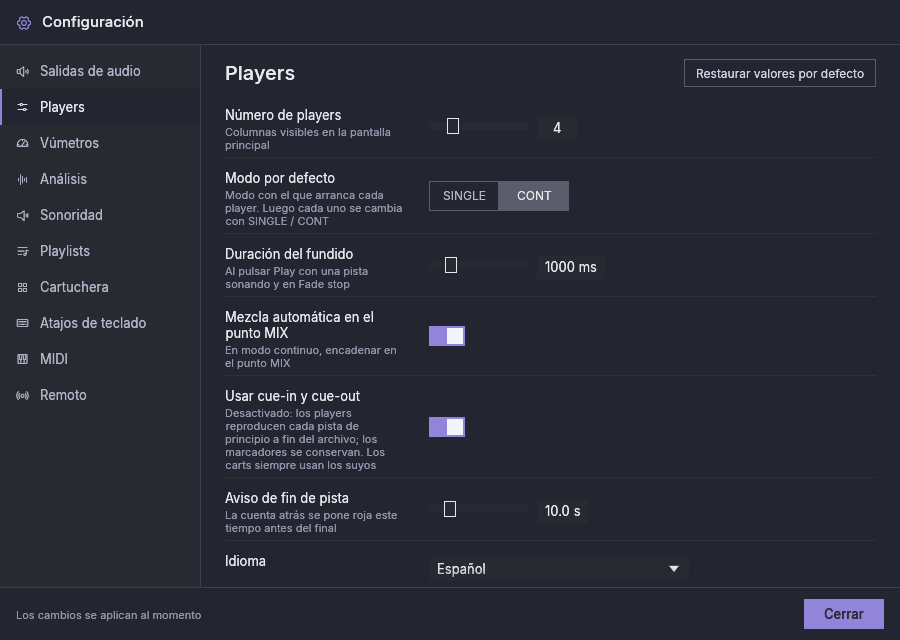Open the Sonoridad settings
900x640 pixels.
coord(100,215)
